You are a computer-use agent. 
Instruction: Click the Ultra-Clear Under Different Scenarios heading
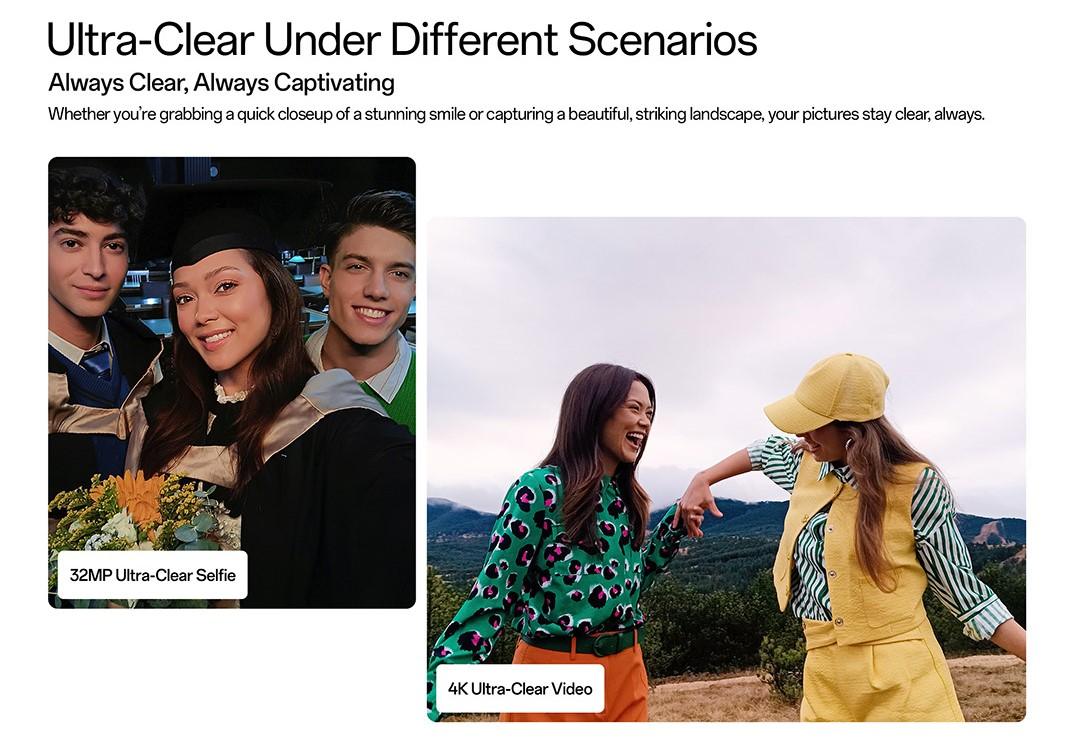(402, 39)
